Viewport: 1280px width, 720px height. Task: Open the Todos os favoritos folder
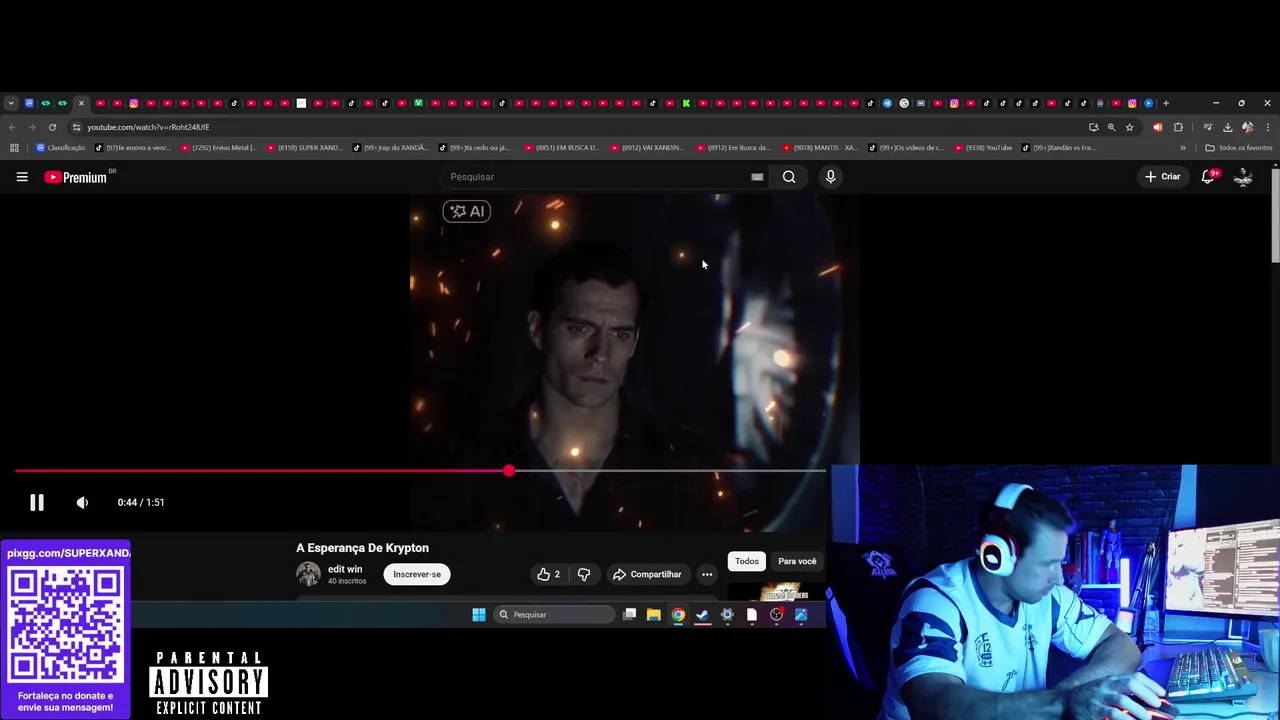(1239, 148)
